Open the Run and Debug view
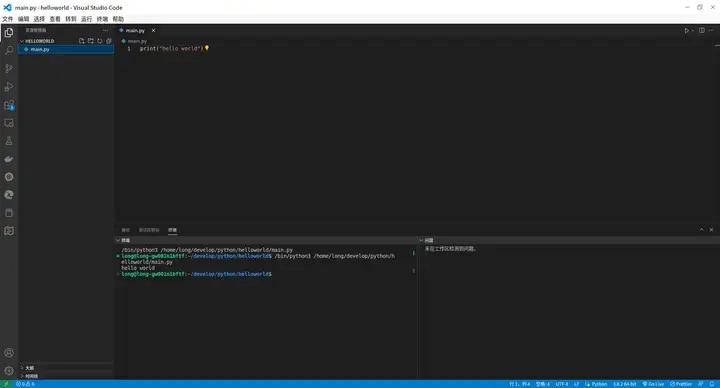This screenshot has height=388, width=720. [9, 86]
